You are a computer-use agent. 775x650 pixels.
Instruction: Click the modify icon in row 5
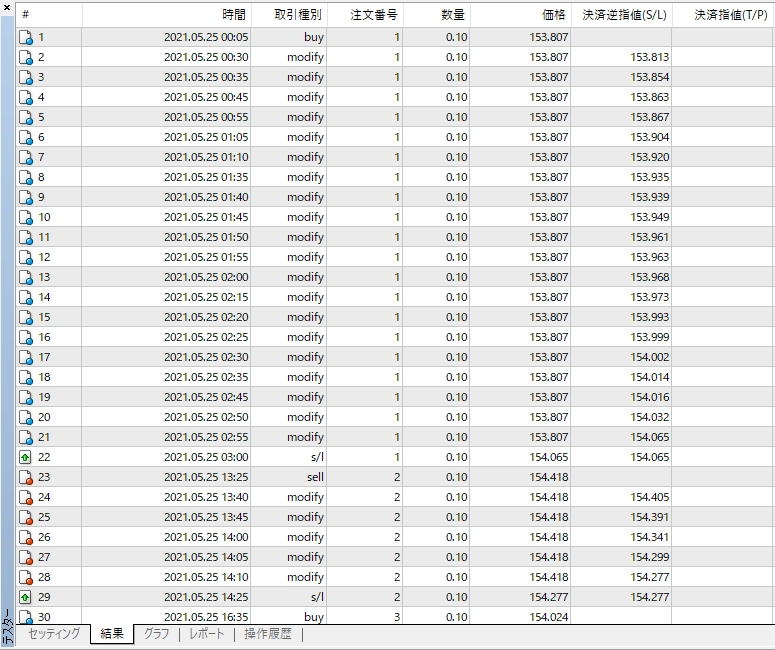(x=26, y=118)
